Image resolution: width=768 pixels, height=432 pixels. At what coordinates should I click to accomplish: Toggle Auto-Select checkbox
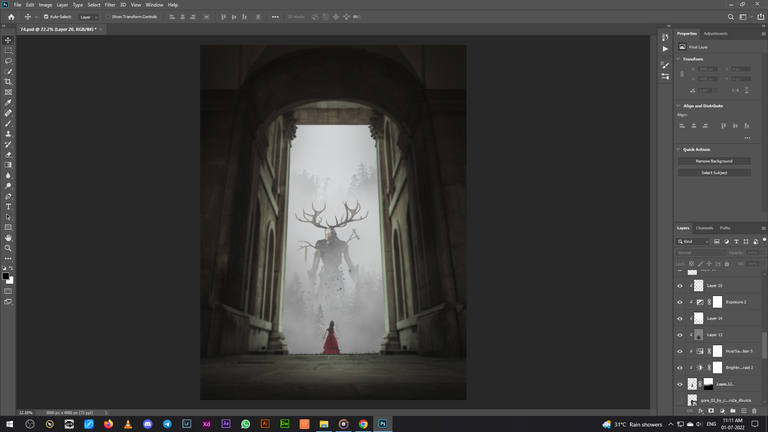pyautogui.click(x=46, y=17)
